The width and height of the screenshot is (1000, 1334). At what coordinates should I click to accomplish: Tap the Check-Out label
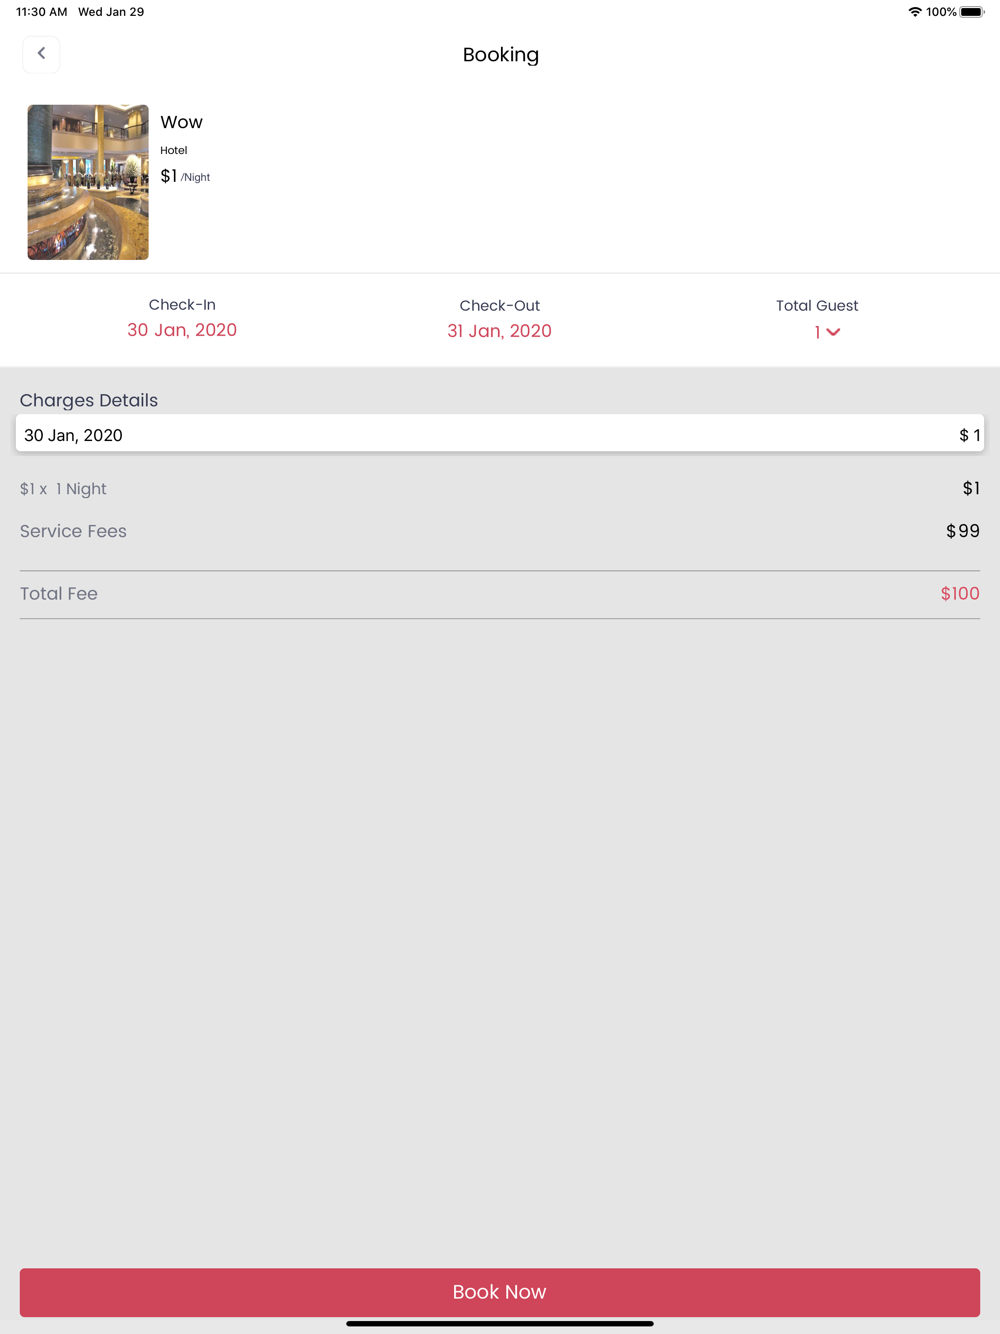(499, 306)
